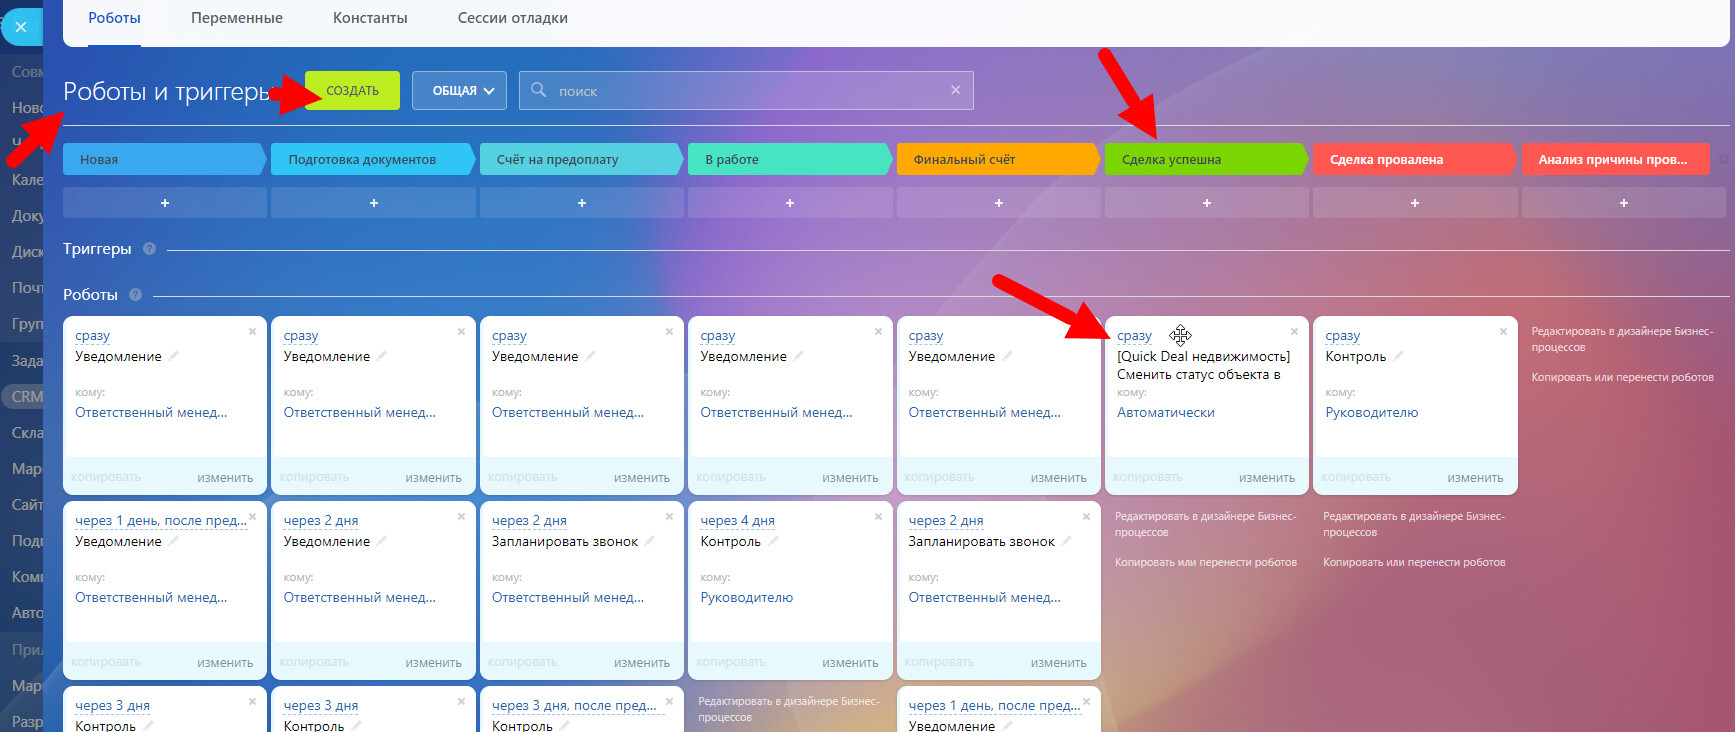Image resolution: width=1735 pixels, height=732 pixels.
Task: Open the 'через 4 дня' delay selector
Action: pos(737,520)
